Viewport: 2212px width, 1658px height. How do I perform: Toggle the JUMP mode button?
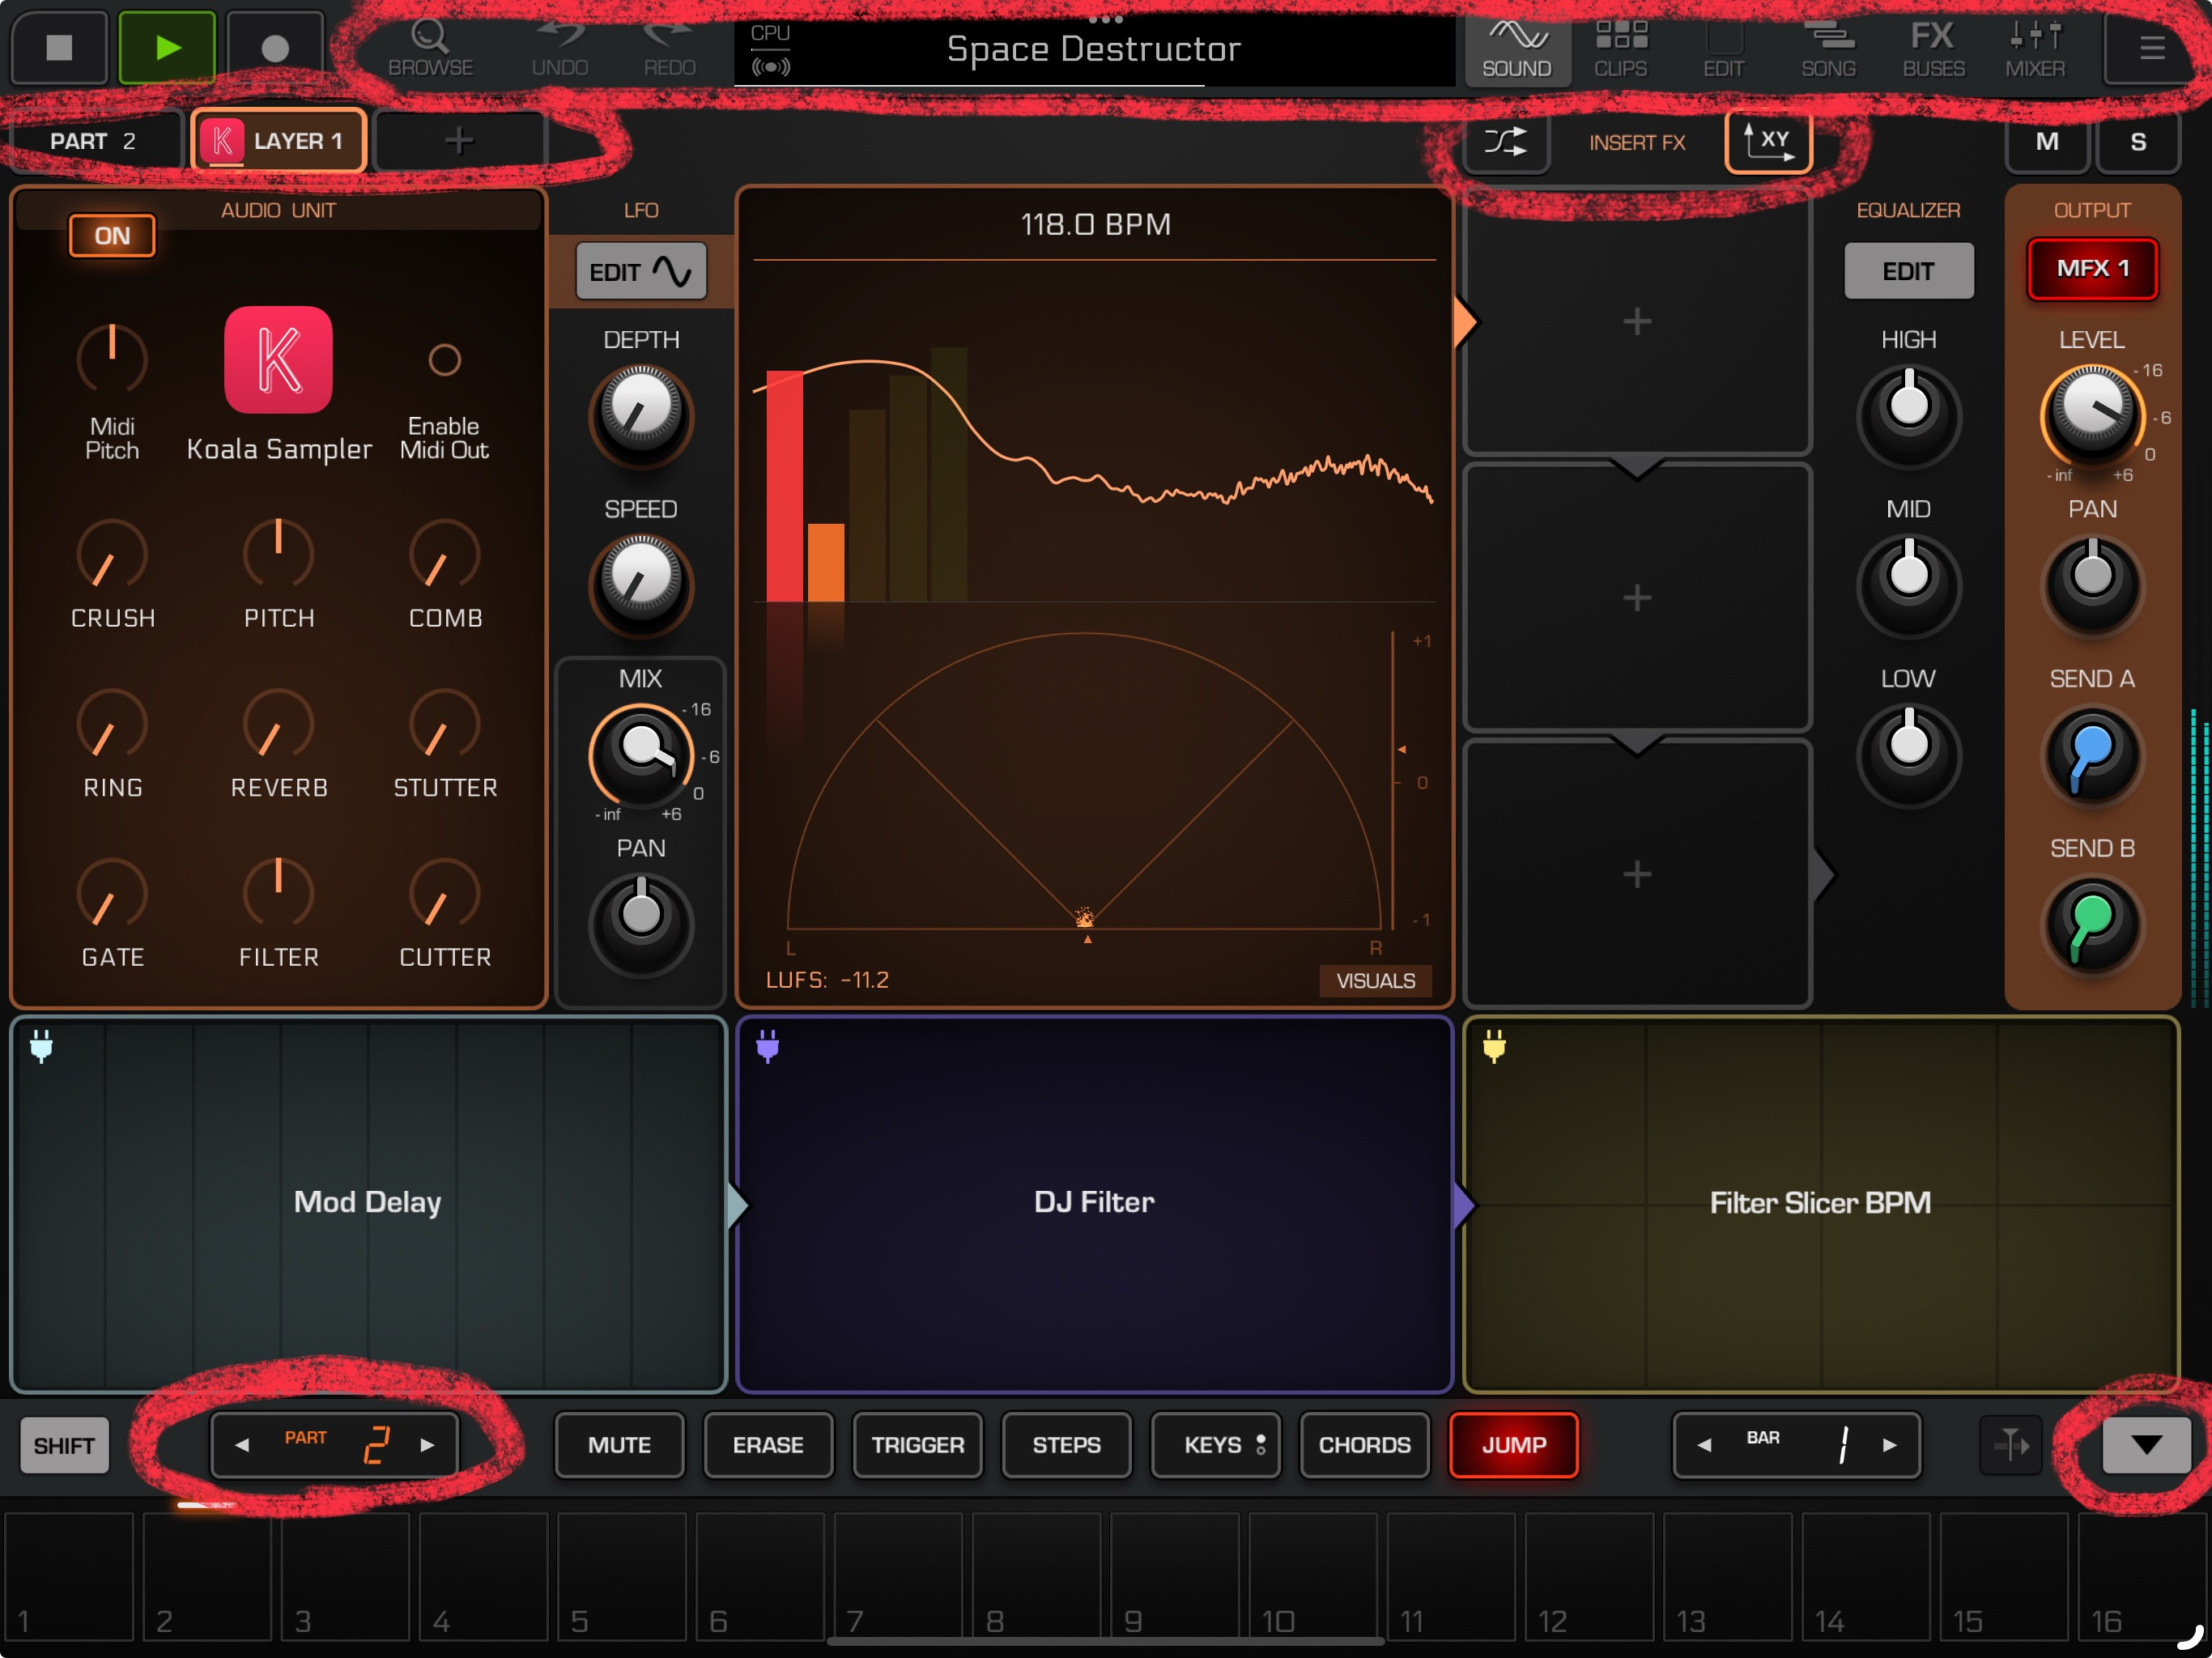click(1513, 1445)
